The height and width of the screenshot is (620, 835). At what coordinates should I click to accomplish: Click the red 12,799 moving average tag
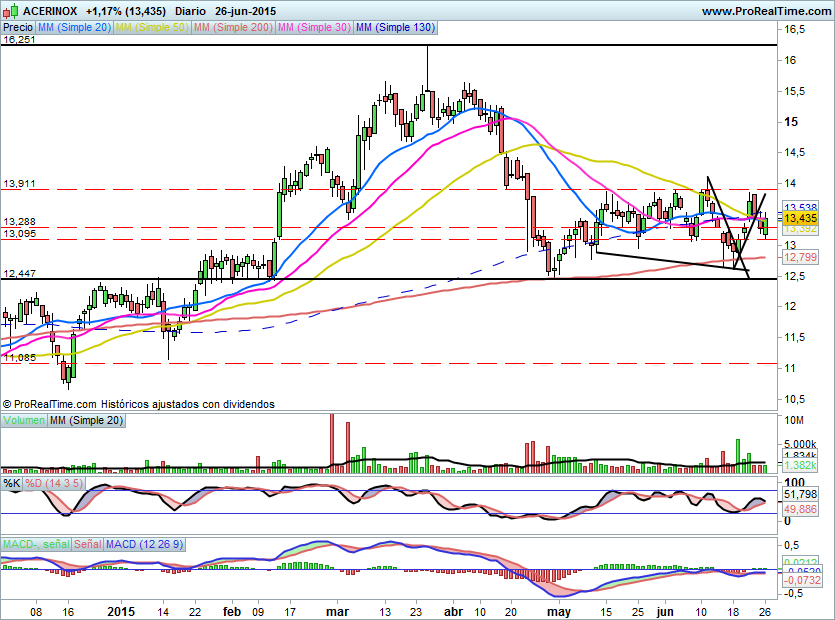pos(800,257)
